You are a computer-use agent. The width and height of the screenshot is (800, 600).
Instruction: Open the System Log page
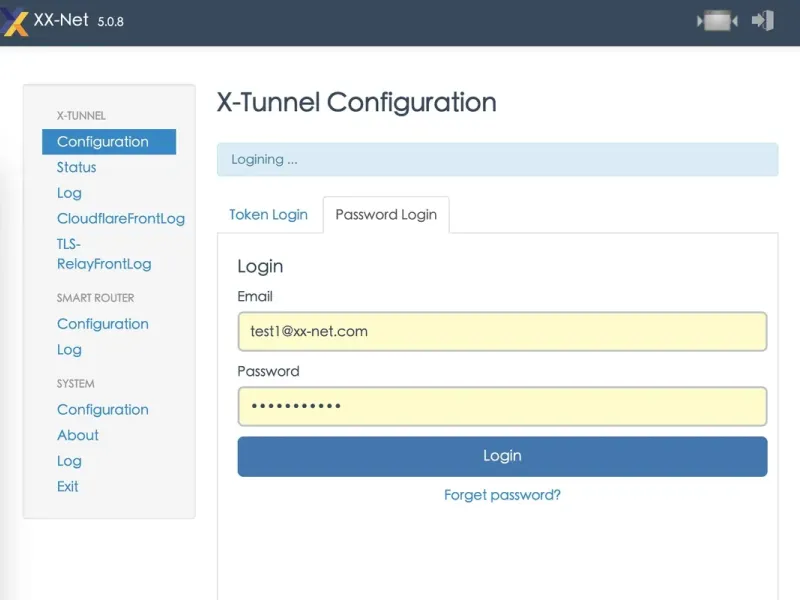69,461
